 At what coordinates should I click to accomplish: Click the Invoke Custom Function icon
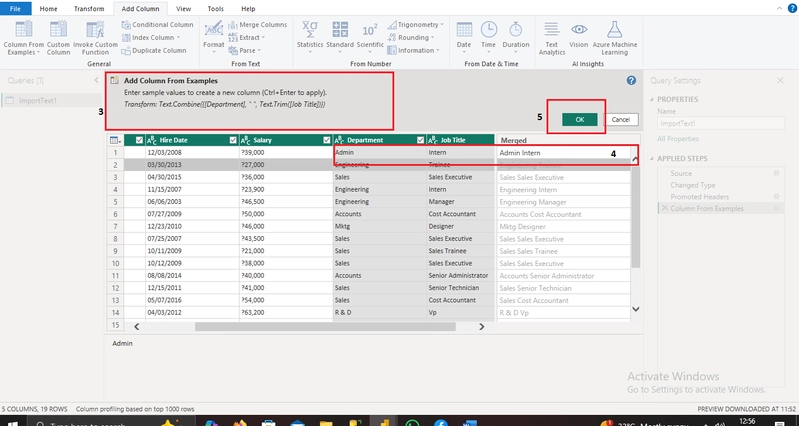pyautogui.click(x=95, y=30)
